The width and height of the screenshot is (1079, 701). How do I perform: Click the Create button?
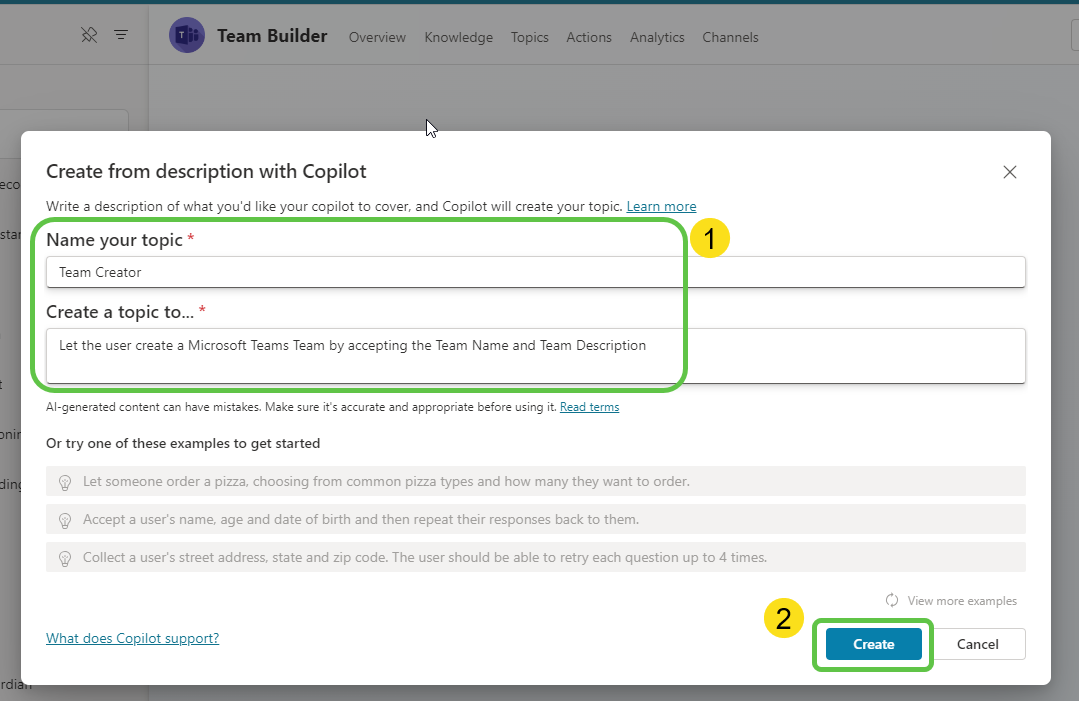tap(871, 644)
